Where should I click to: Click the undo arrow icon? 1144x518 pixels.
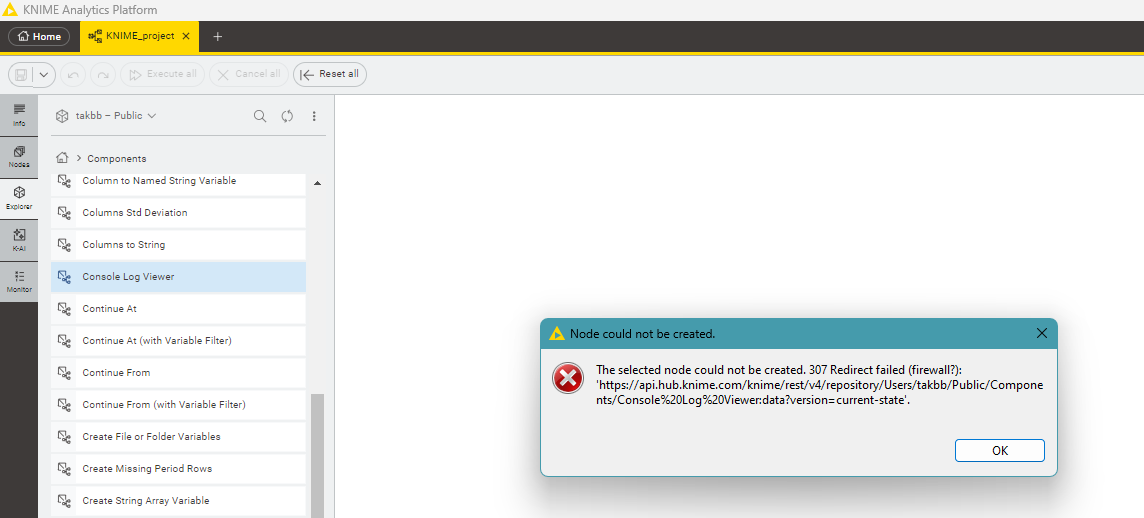[74, 74]
